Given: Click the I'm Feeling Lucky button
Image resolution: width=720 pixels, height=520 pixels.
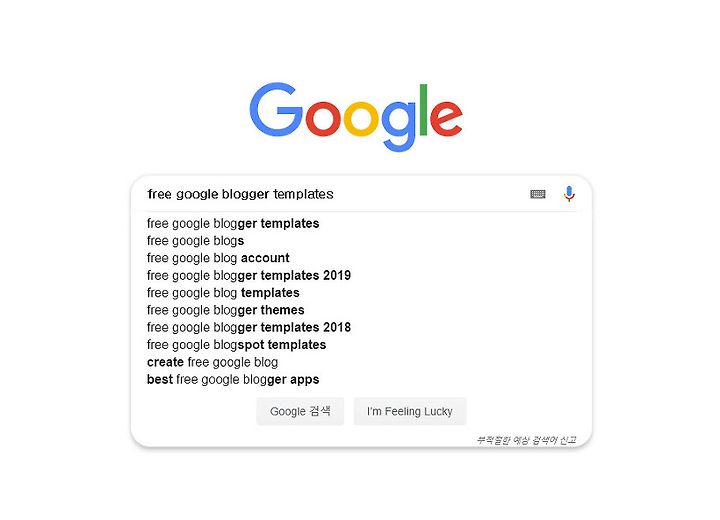Looking at the screenshot, I should [x=410, y=411].
